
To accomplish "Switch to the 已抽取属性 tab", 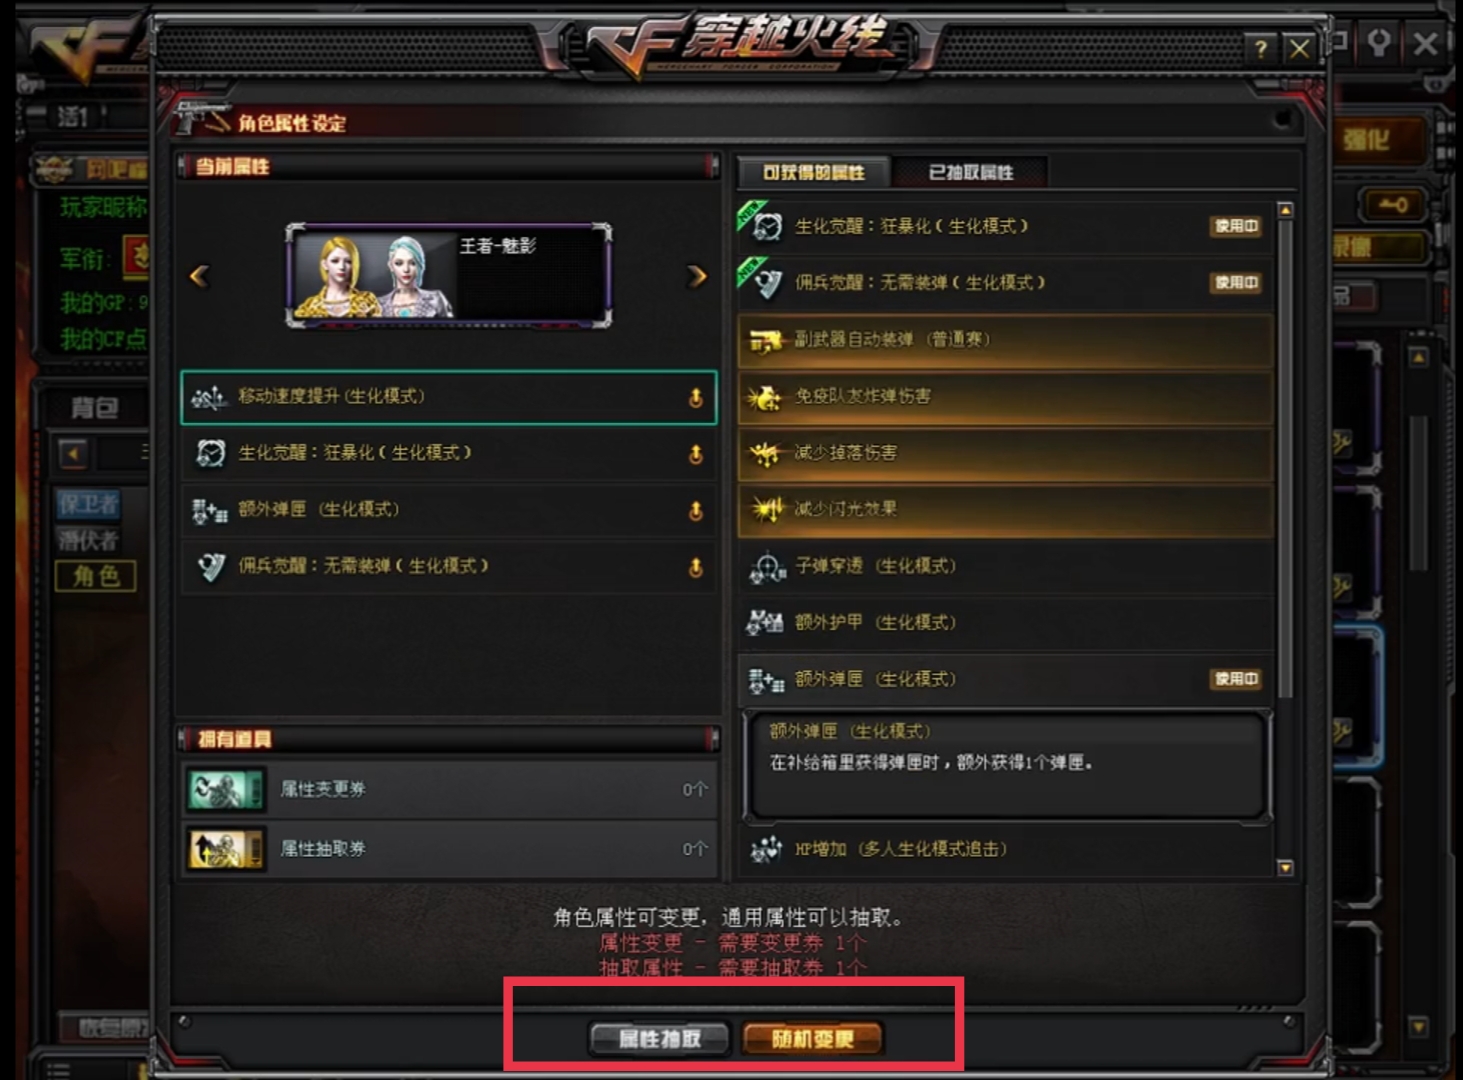I will coord(971,172).
